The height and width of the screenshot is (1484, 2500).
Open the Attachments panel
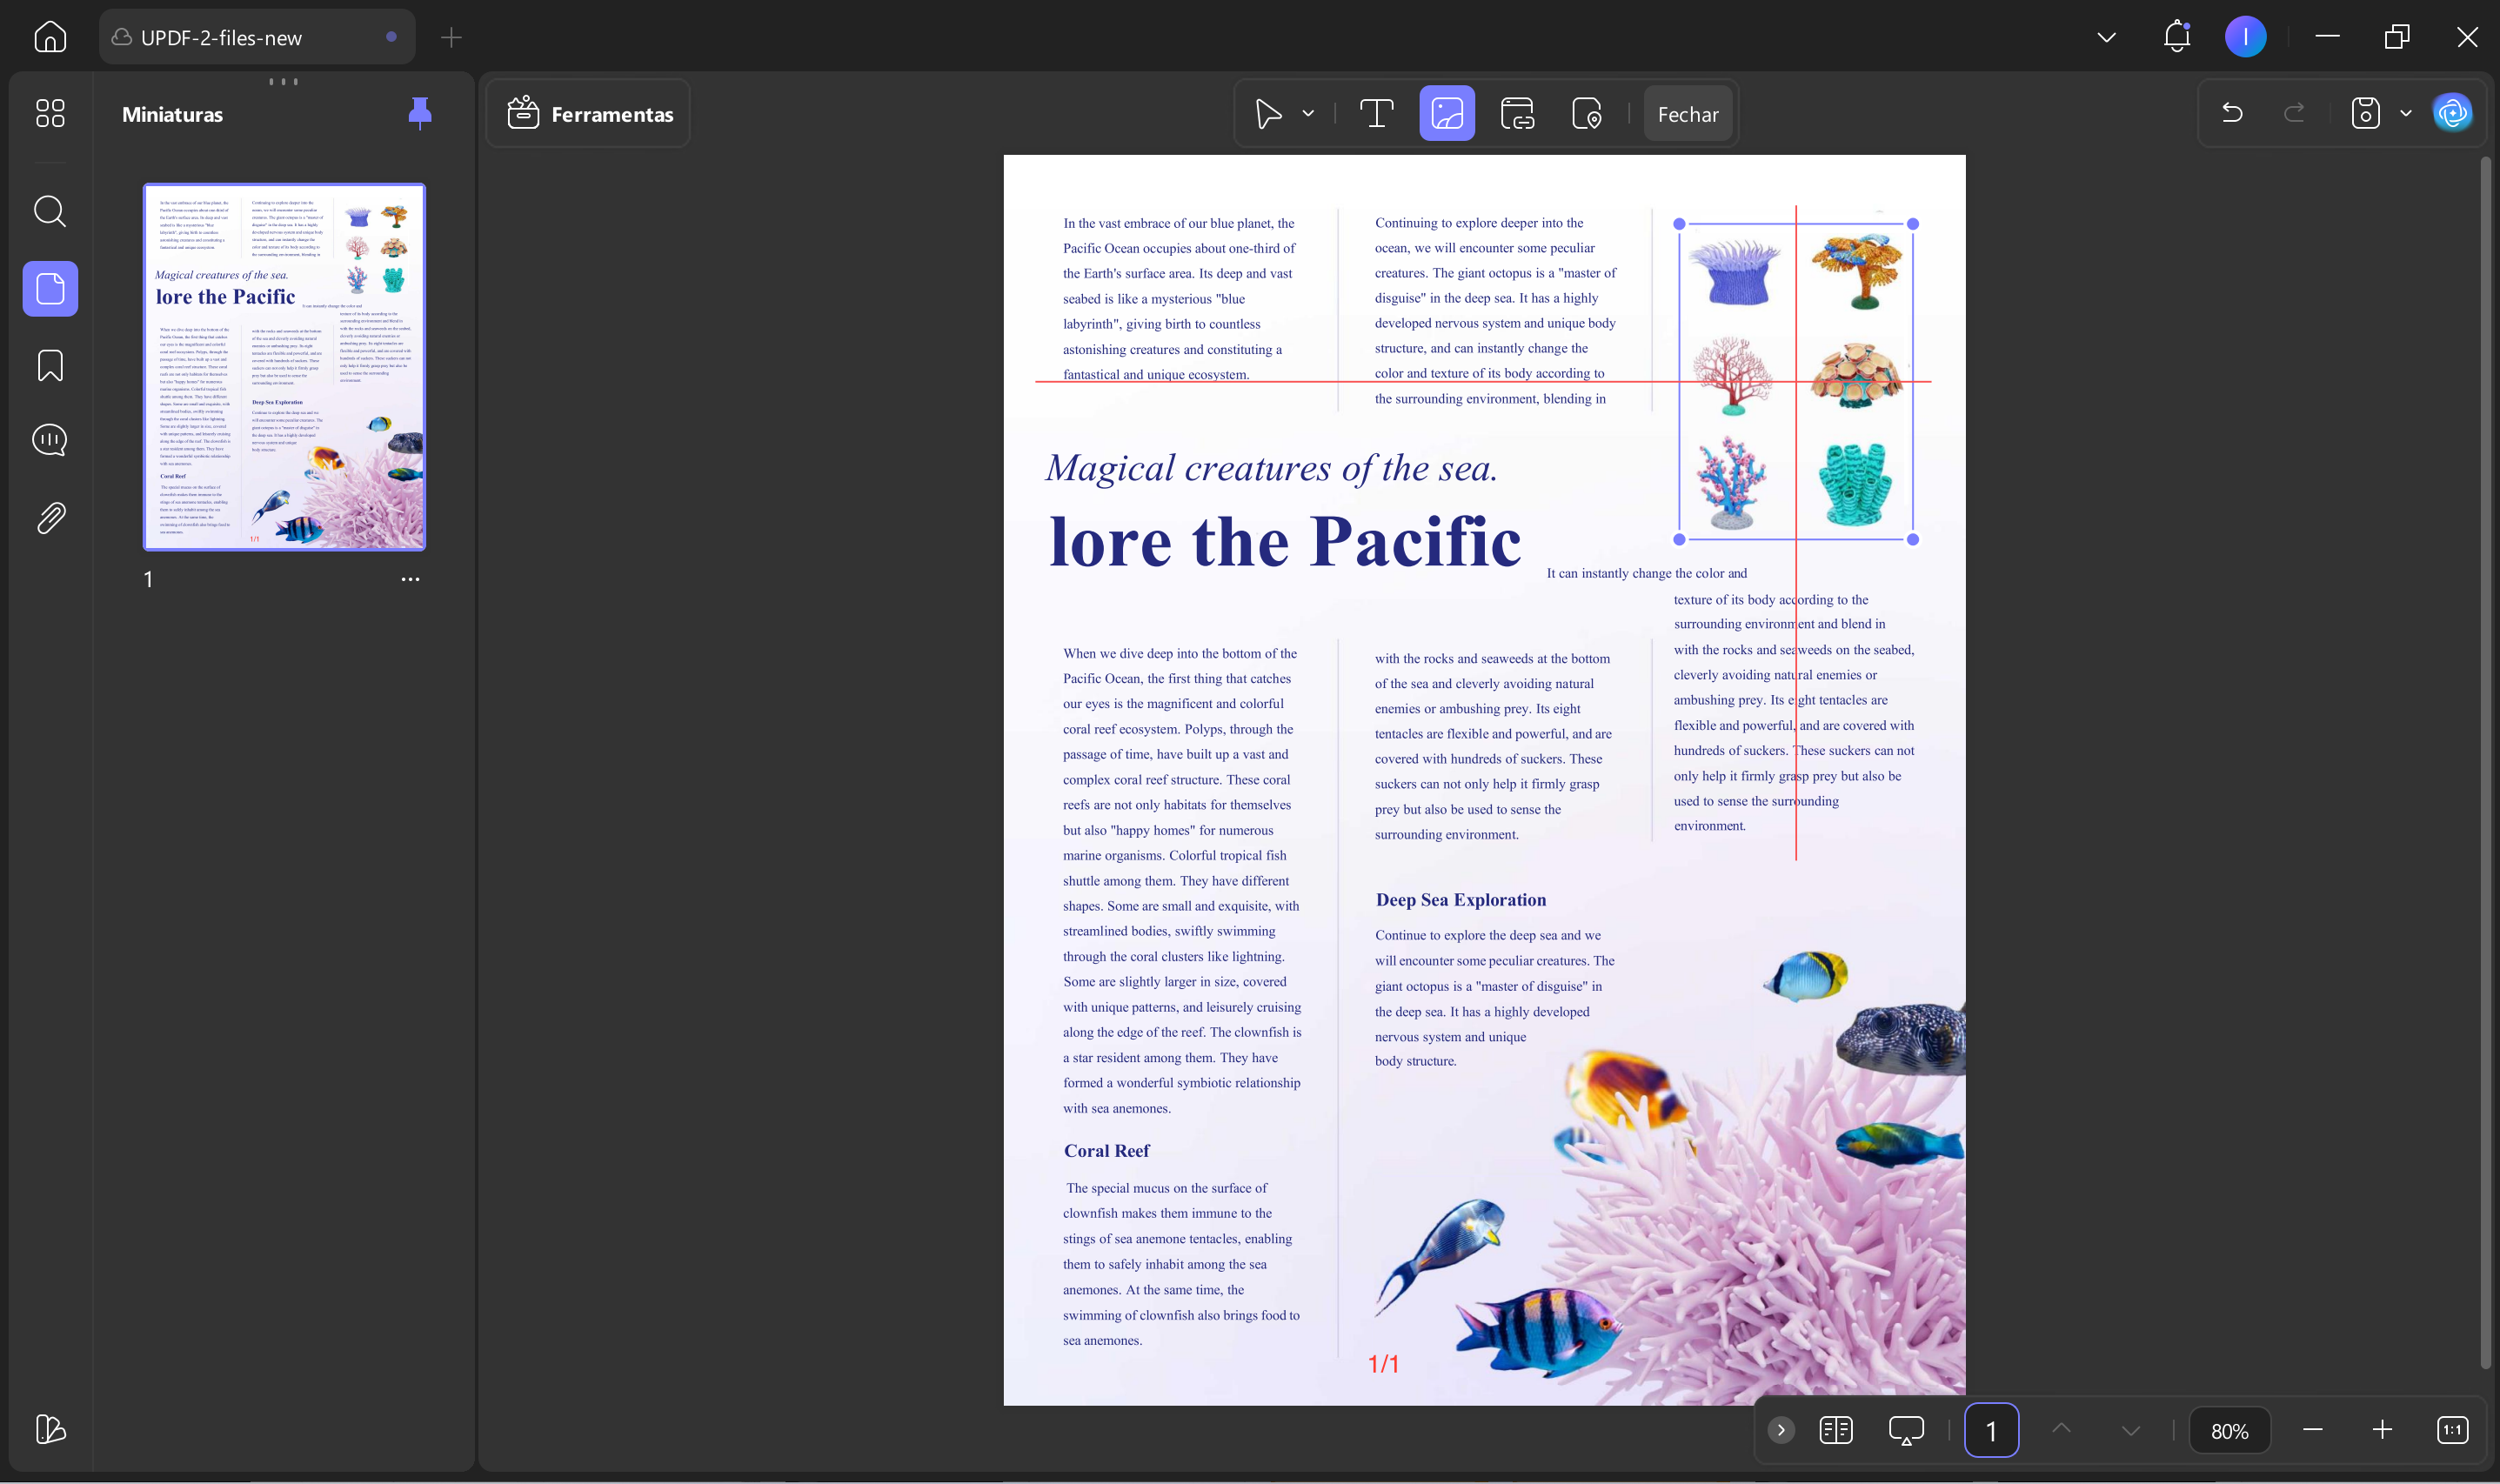(x=50, y=517)
